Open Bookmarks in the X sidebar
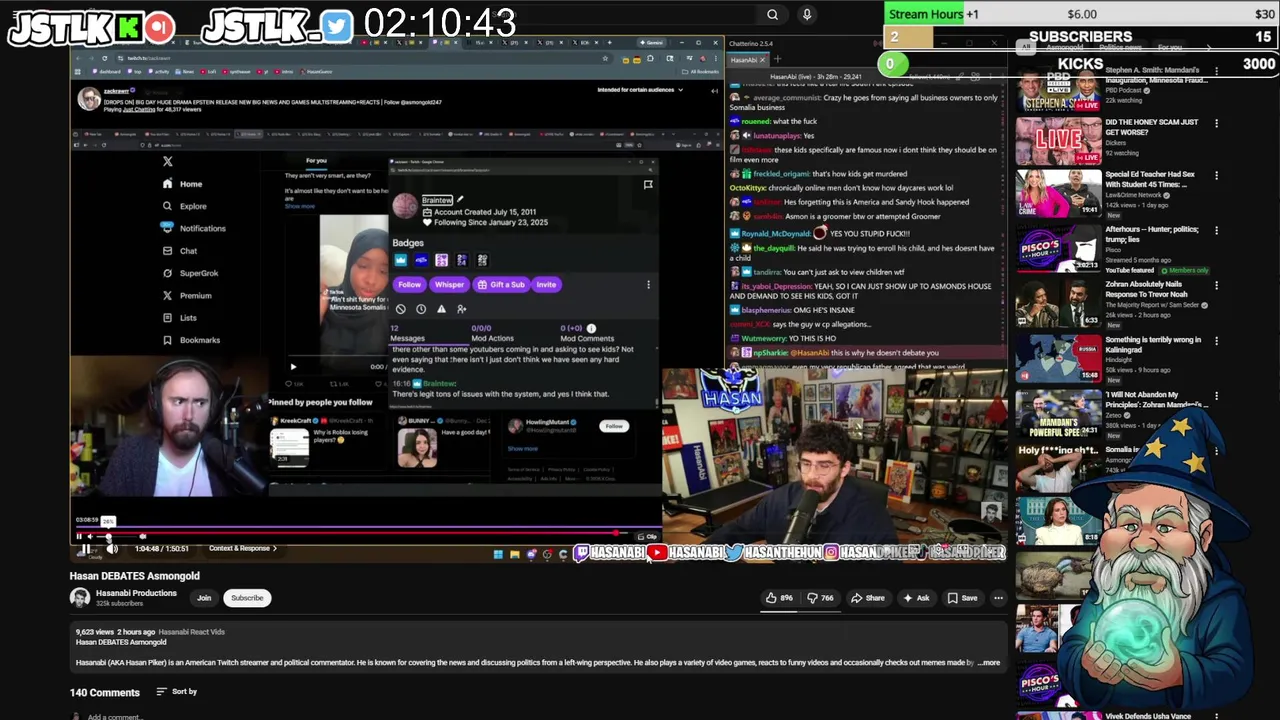Image resolution: width=1280 pixels, height=720 pixels. tap(190, 340)
